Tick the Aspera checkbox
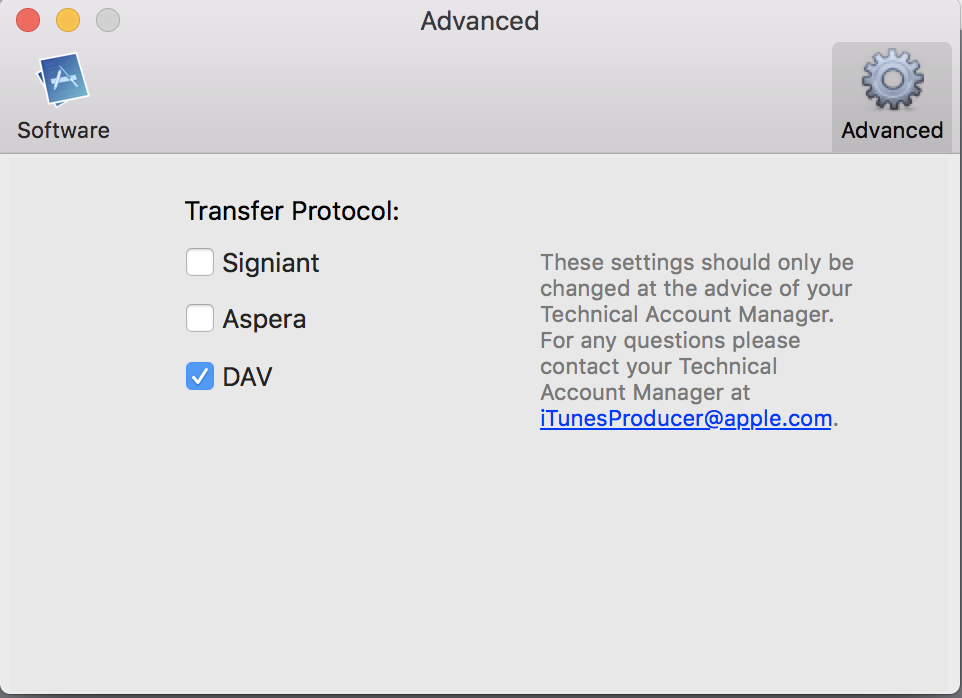 click(200, 319)
